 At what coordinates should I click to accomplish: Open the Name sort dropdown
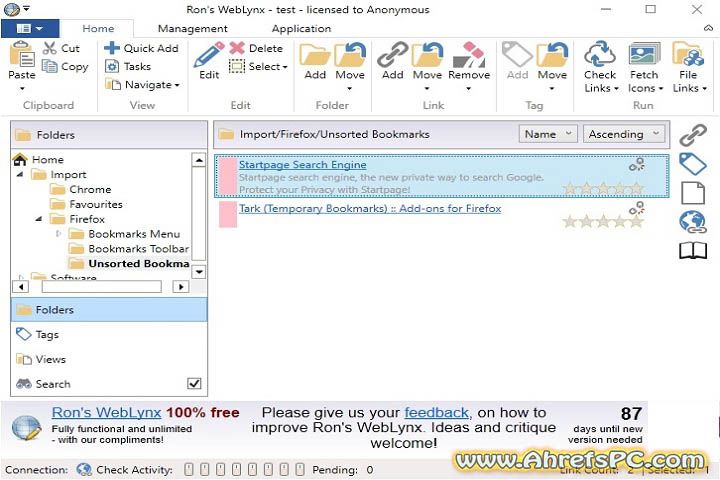pyautogui.click(x=548, y=134)
